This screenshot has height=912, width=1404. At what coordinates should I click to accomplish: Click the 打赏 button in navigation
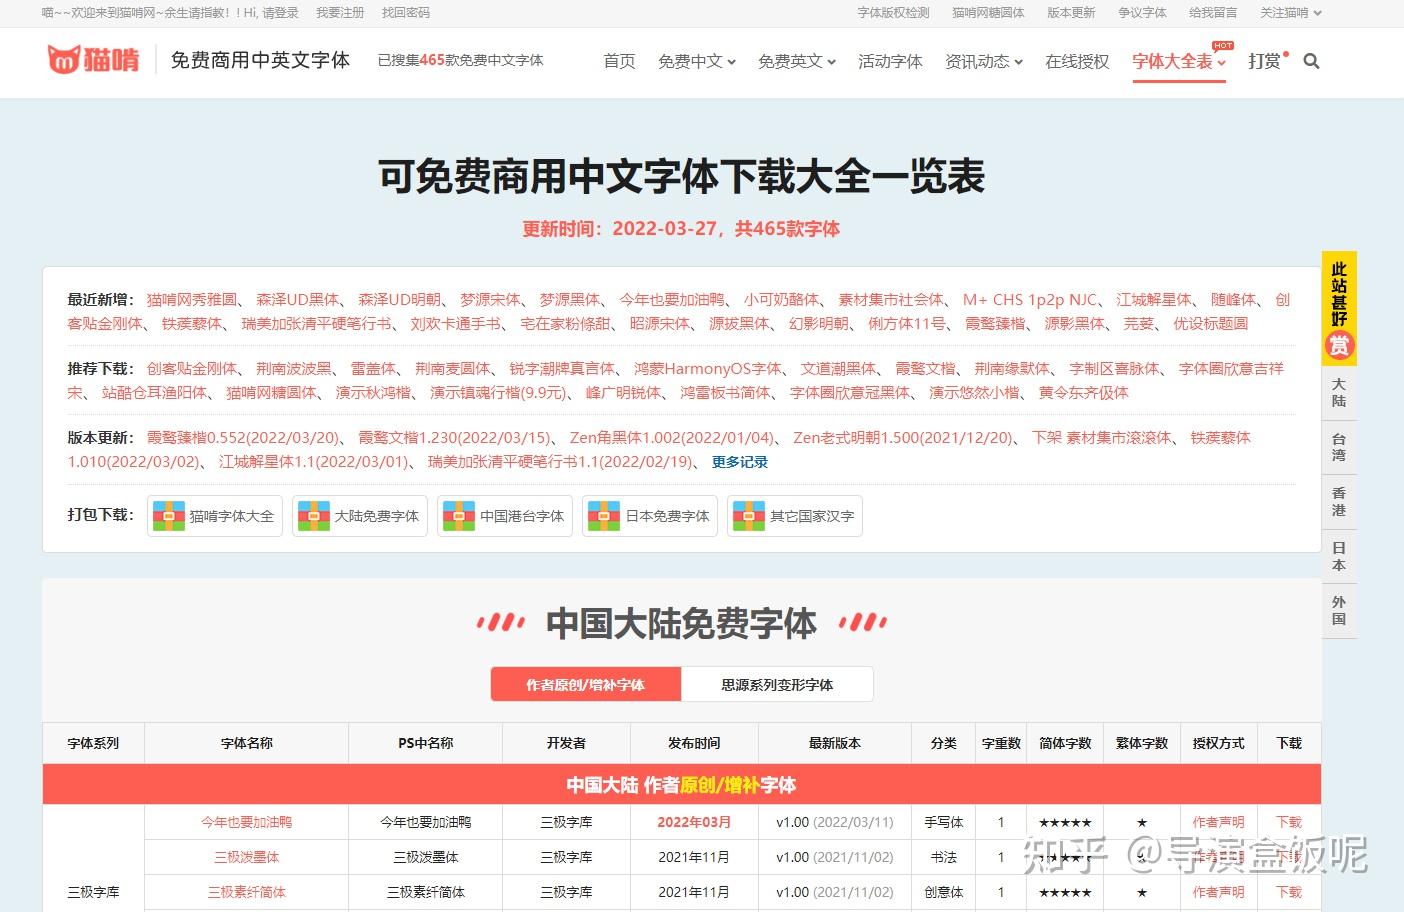[x=1266, y=61]
